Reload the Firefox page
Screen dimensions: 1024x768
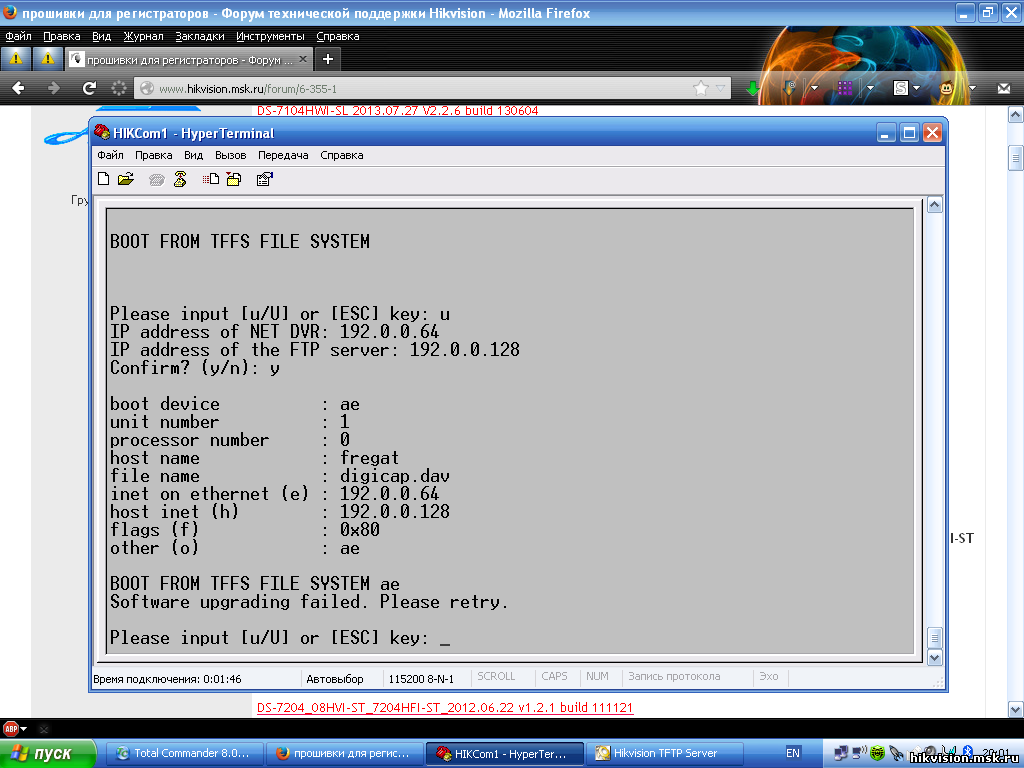[89, 88]
